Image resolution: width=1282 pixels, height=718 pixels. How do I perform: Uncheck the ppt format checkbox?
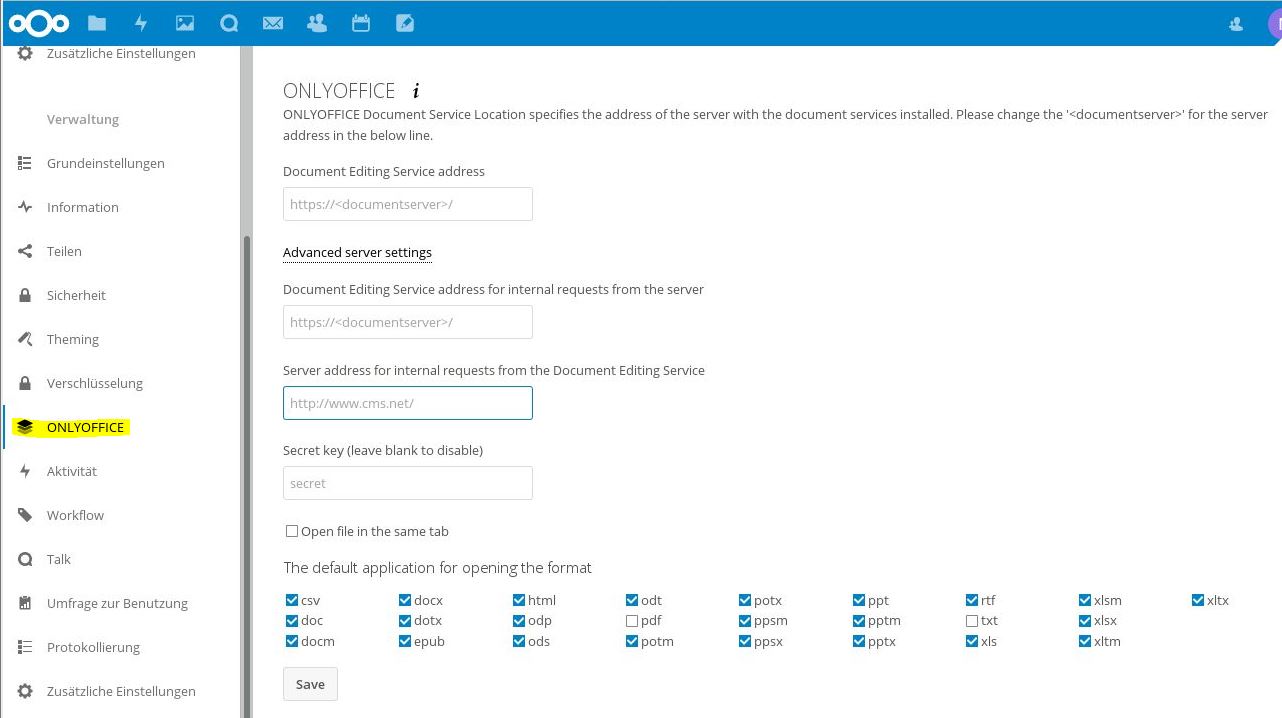click(859, 601)
